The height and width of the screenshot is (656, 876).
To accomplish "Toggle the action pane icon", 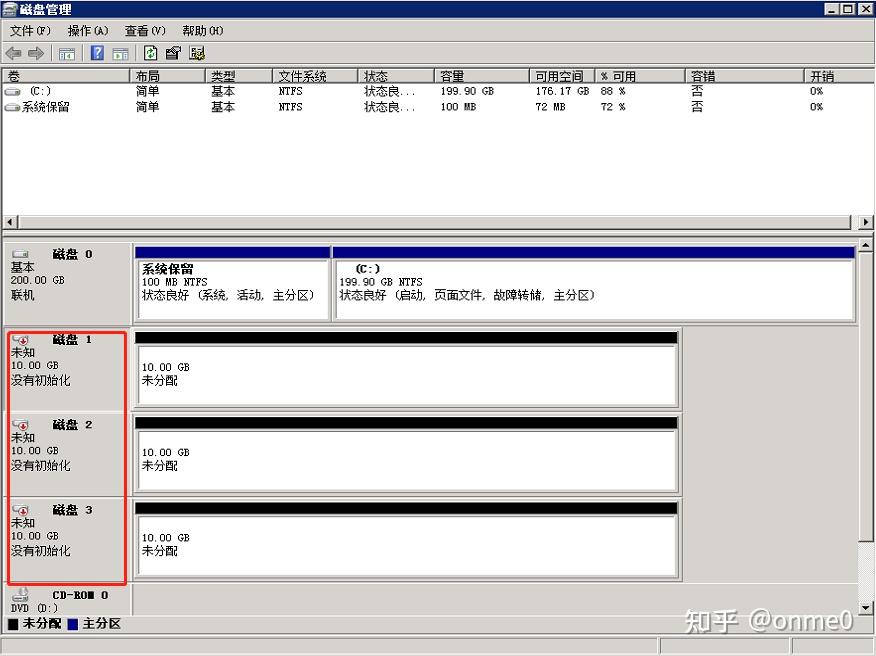I will tap(120, 52).
